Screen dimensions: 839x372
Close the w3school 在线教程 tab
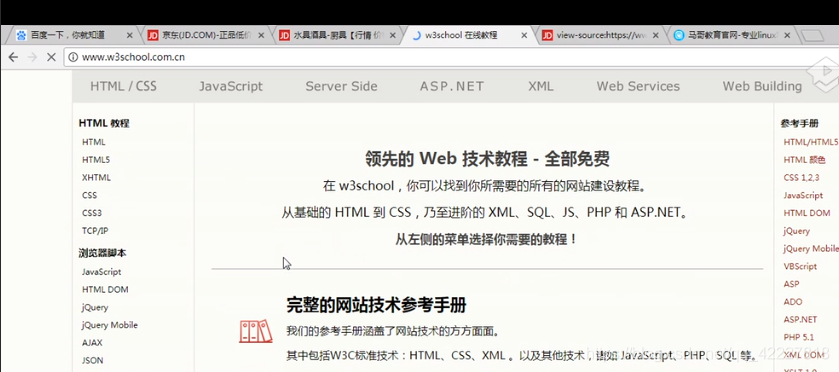tap(524, 35)
